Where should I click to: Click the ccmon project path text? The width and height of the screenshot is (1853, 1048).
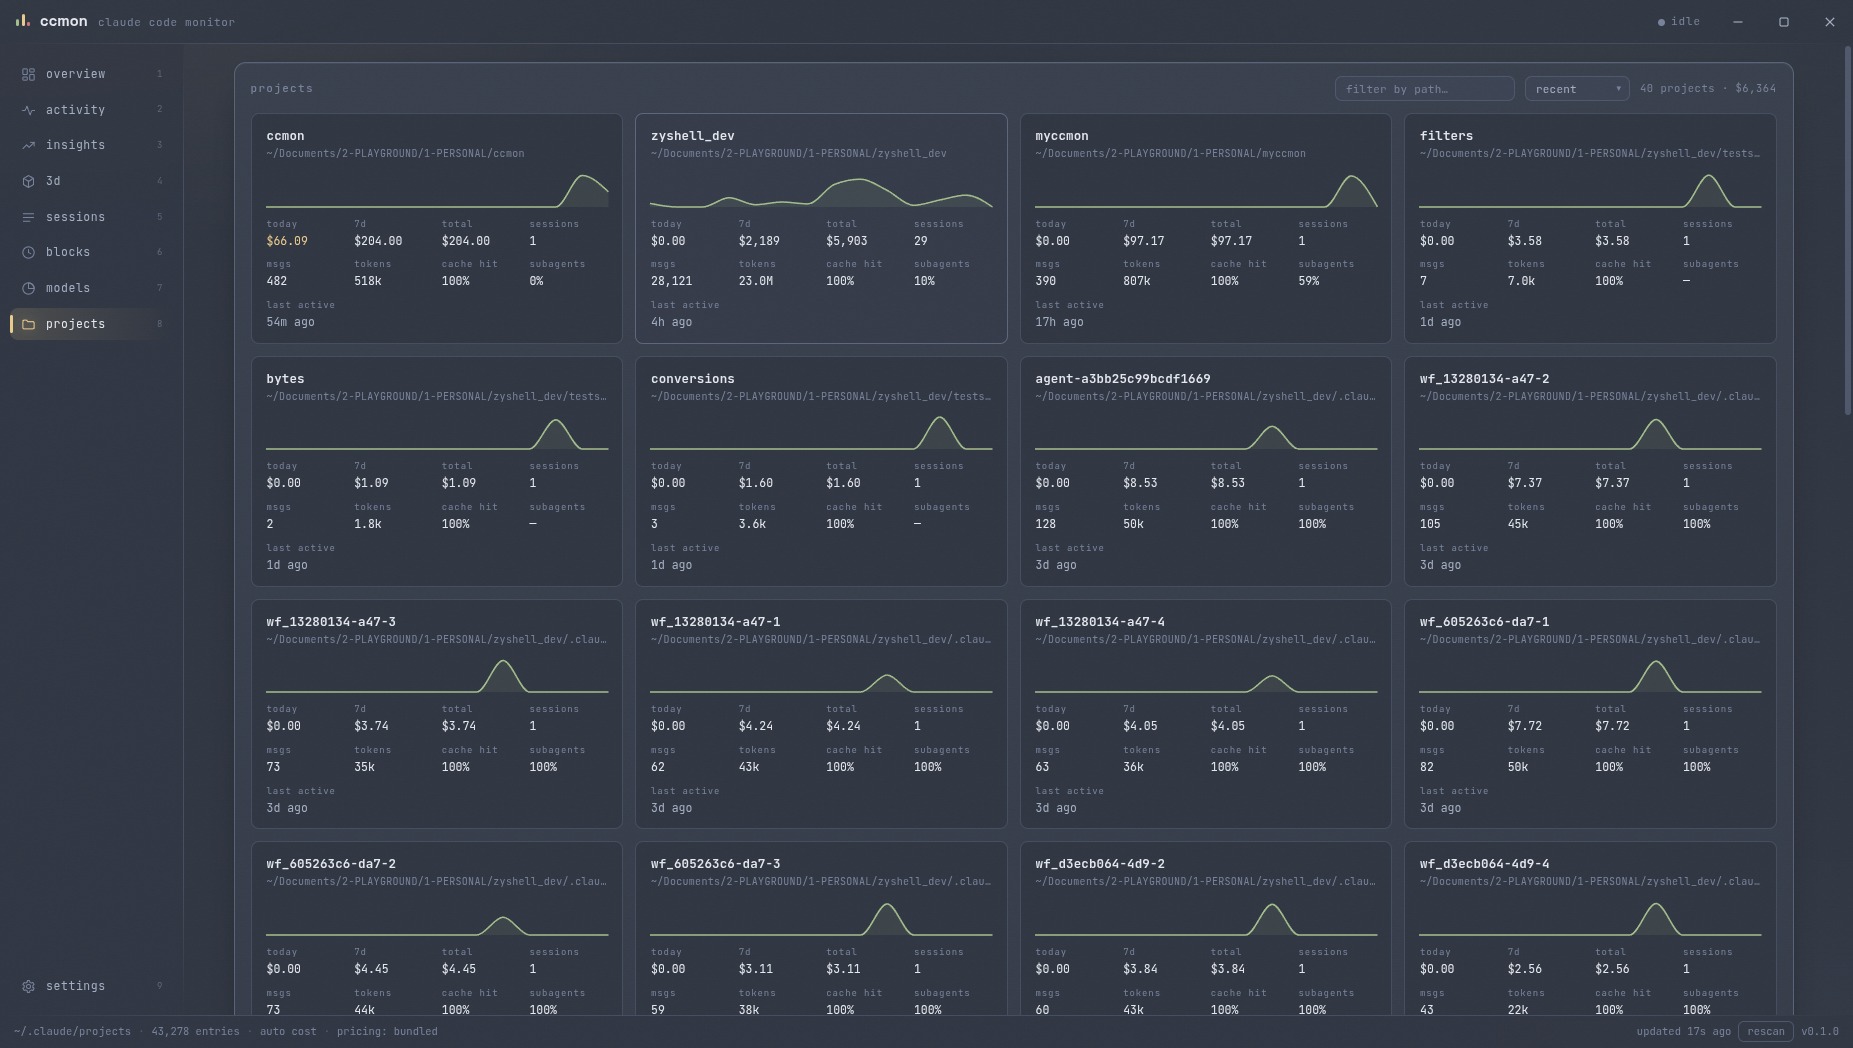pyautogui.click(x=395, y=154)
